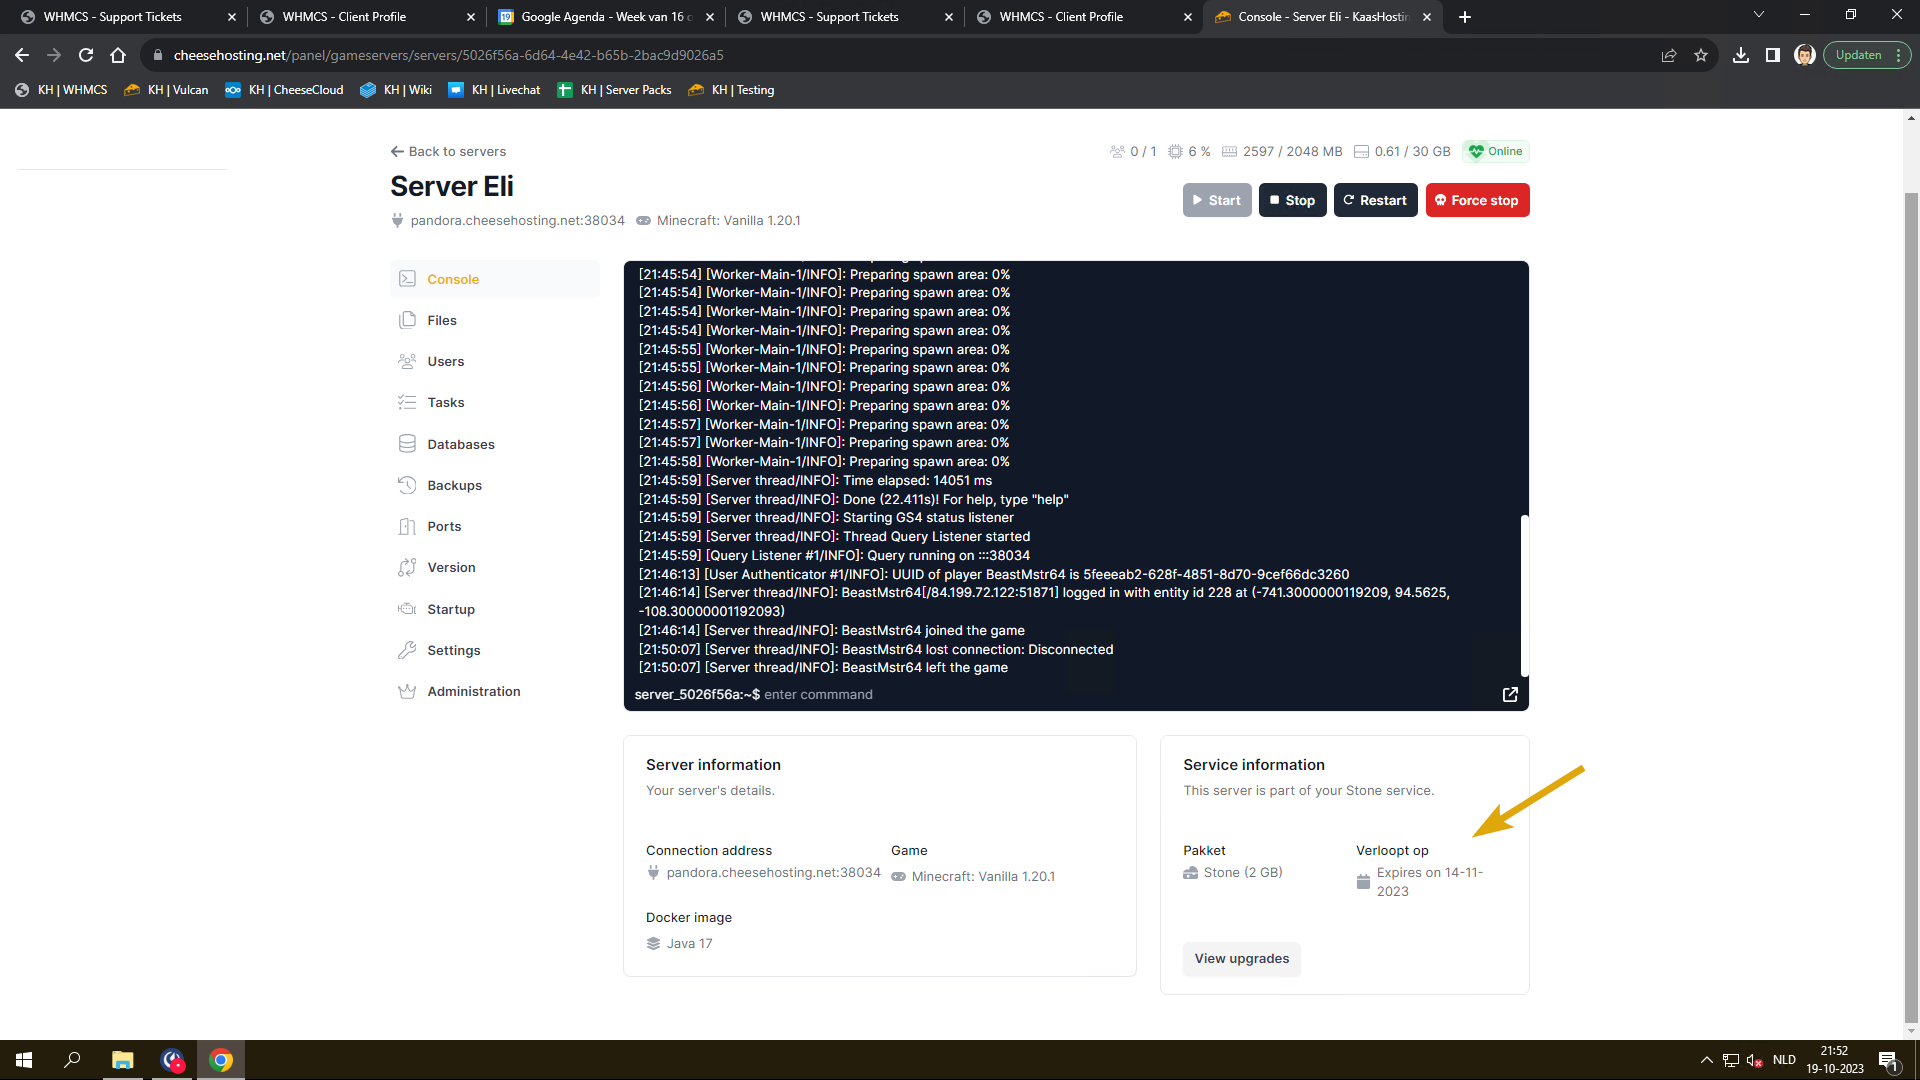This screenshot has height=1080, width=1920.
Task: Go Back to servers link
Action: (x=448, y=151)
